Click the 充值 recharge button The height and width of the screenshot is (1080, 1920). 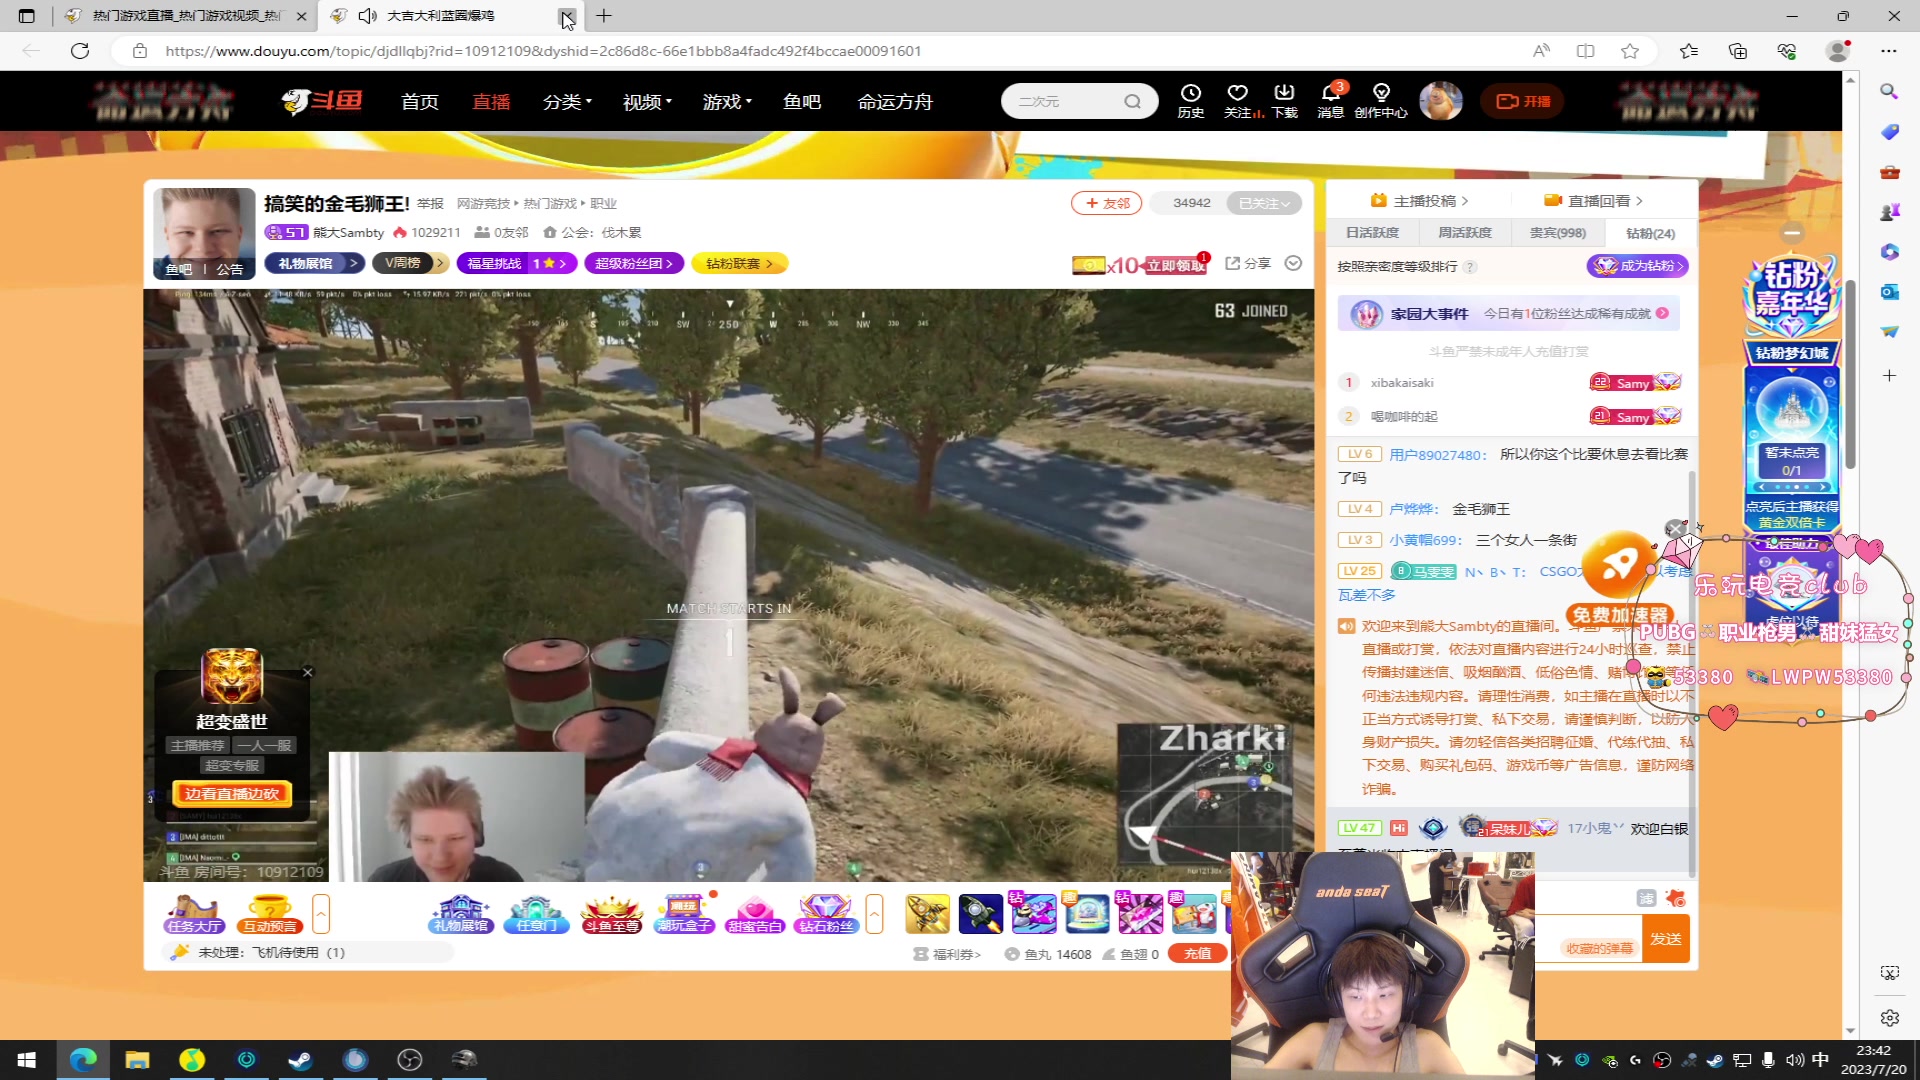pyautogui.click(x=1197, y=954)
